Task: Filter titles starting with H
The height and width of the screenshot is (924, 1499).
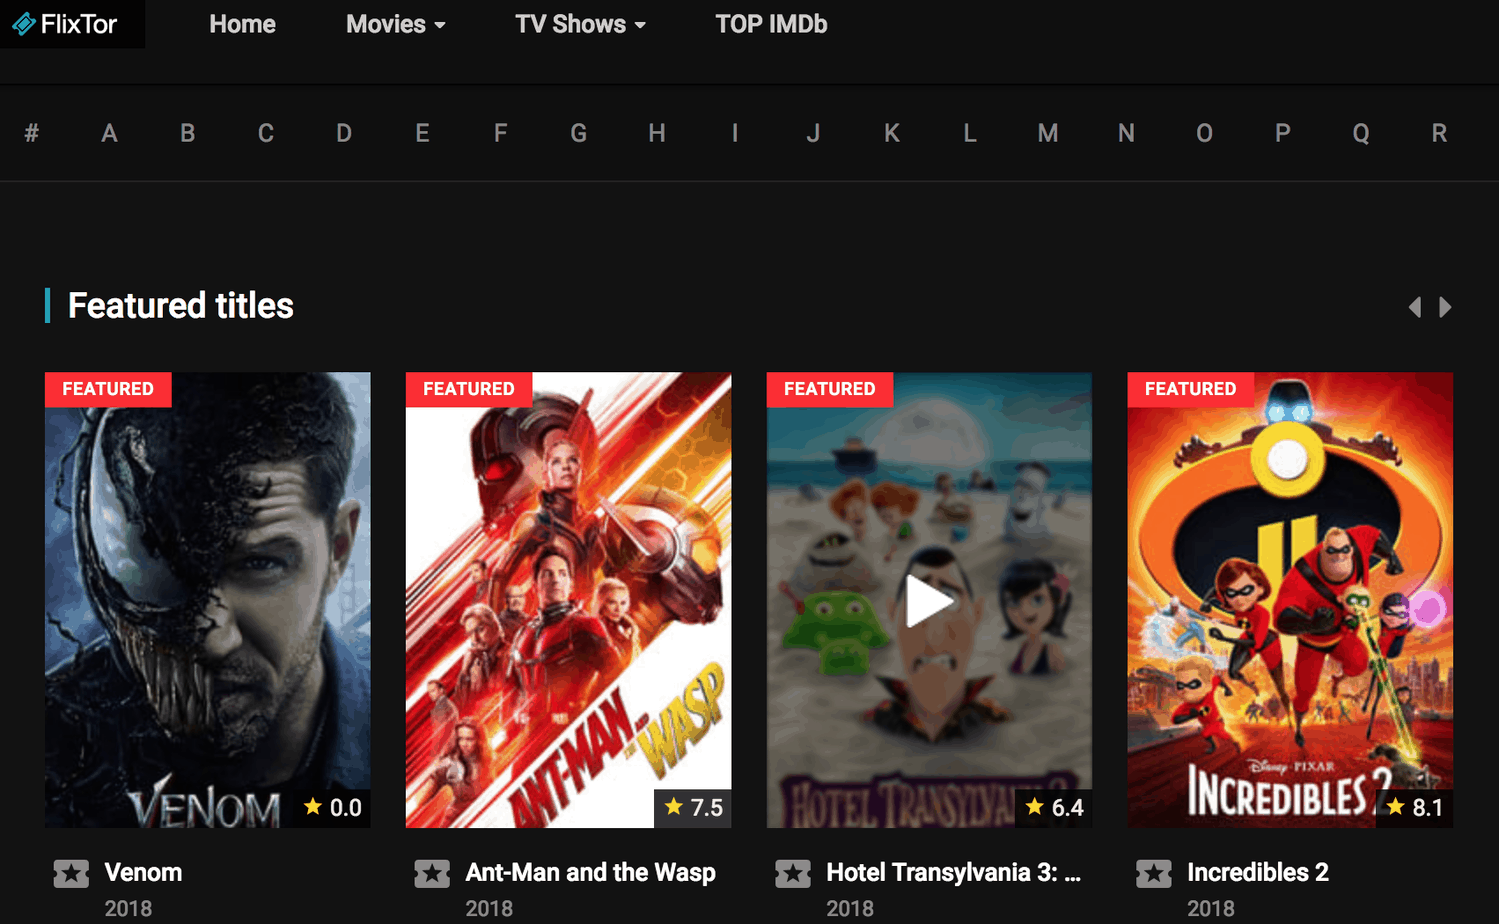Action: pyautogui.click(x=657, y=133)
